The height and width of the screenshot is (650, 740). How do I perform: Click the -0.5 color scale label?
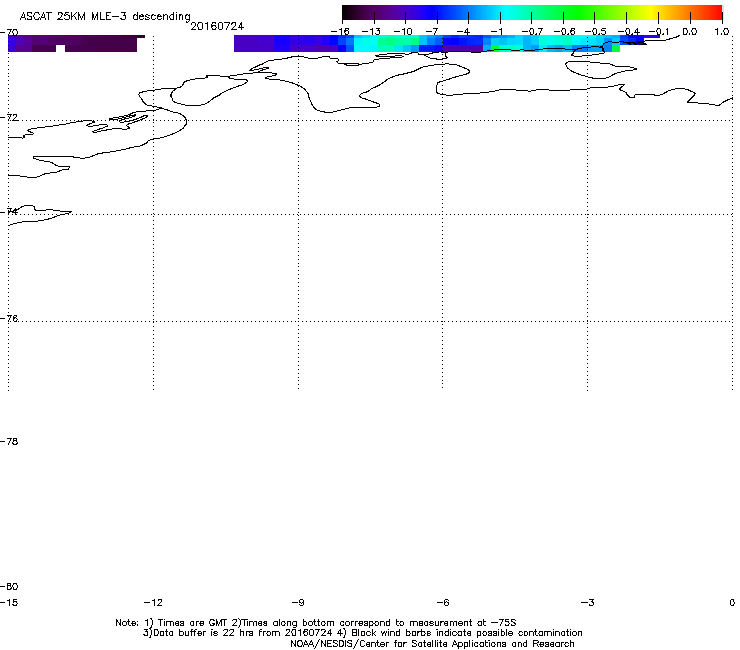(596, 32)
